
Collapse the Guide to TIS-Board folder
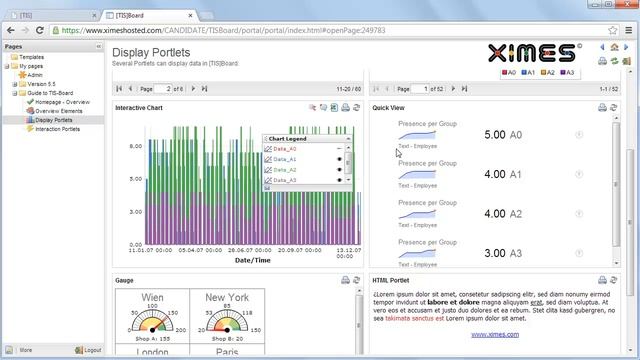pos(15,93)
